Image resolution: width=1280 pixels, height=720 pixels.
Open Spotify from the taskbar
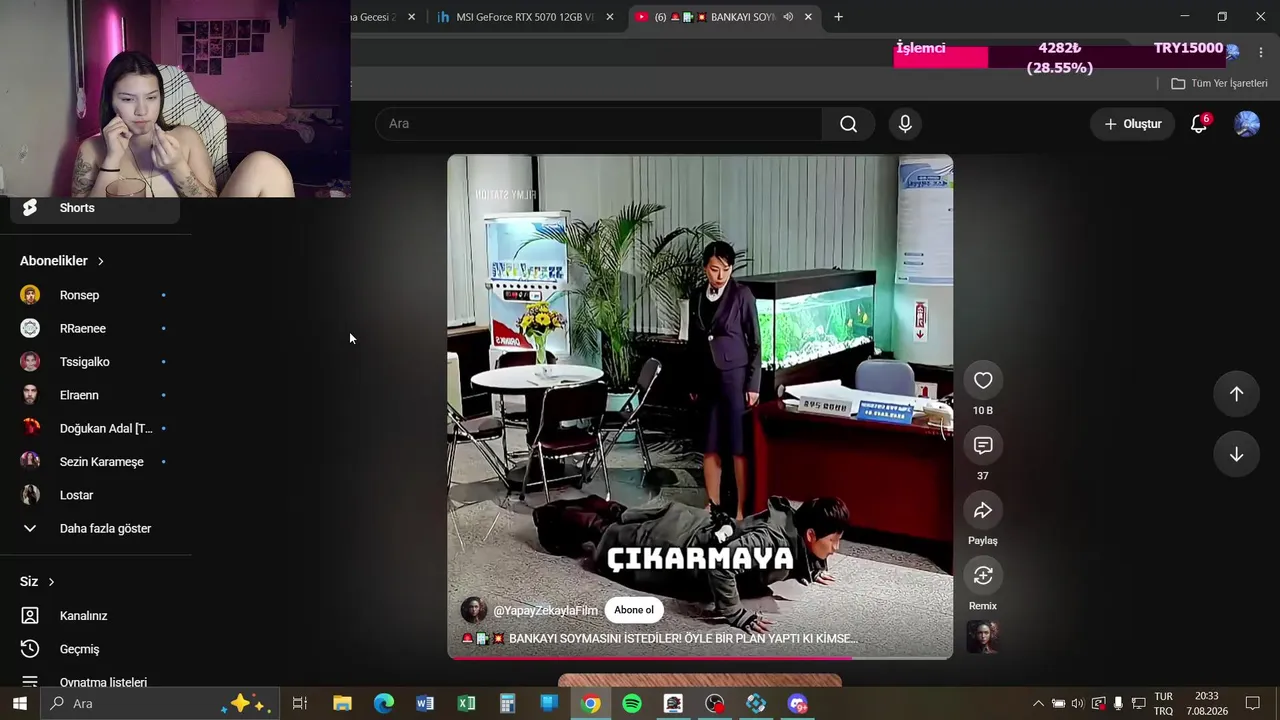click(632, 704)
